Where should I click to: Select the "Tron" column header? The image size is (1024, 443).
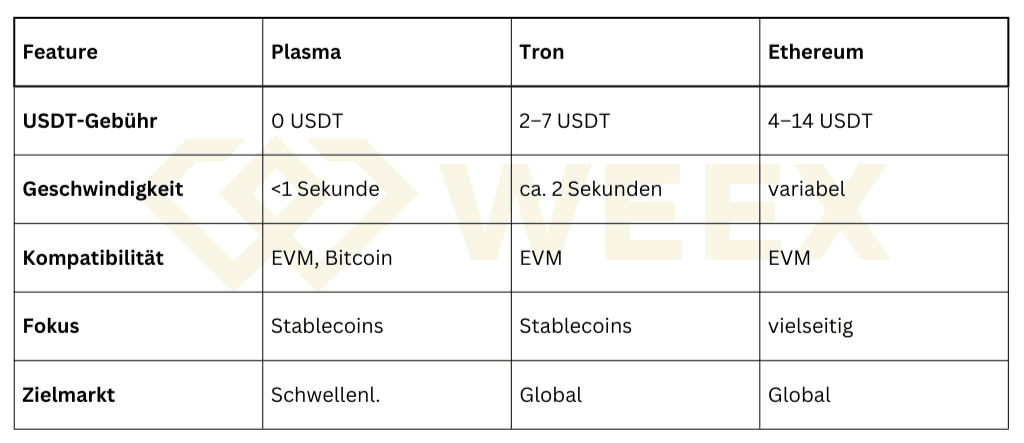[x=542, y=52]
